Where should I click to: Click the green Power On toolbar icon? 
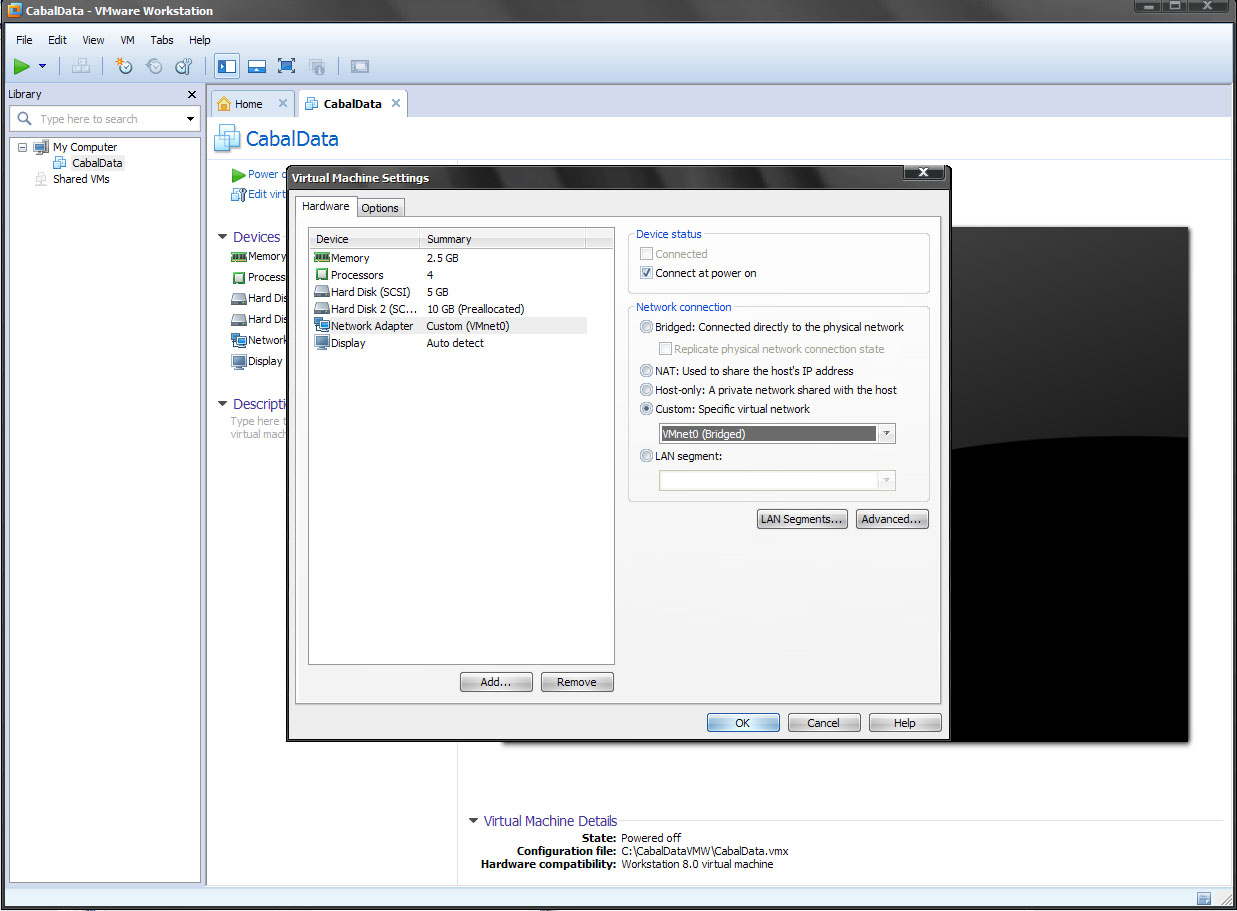(x=21, y=66)
